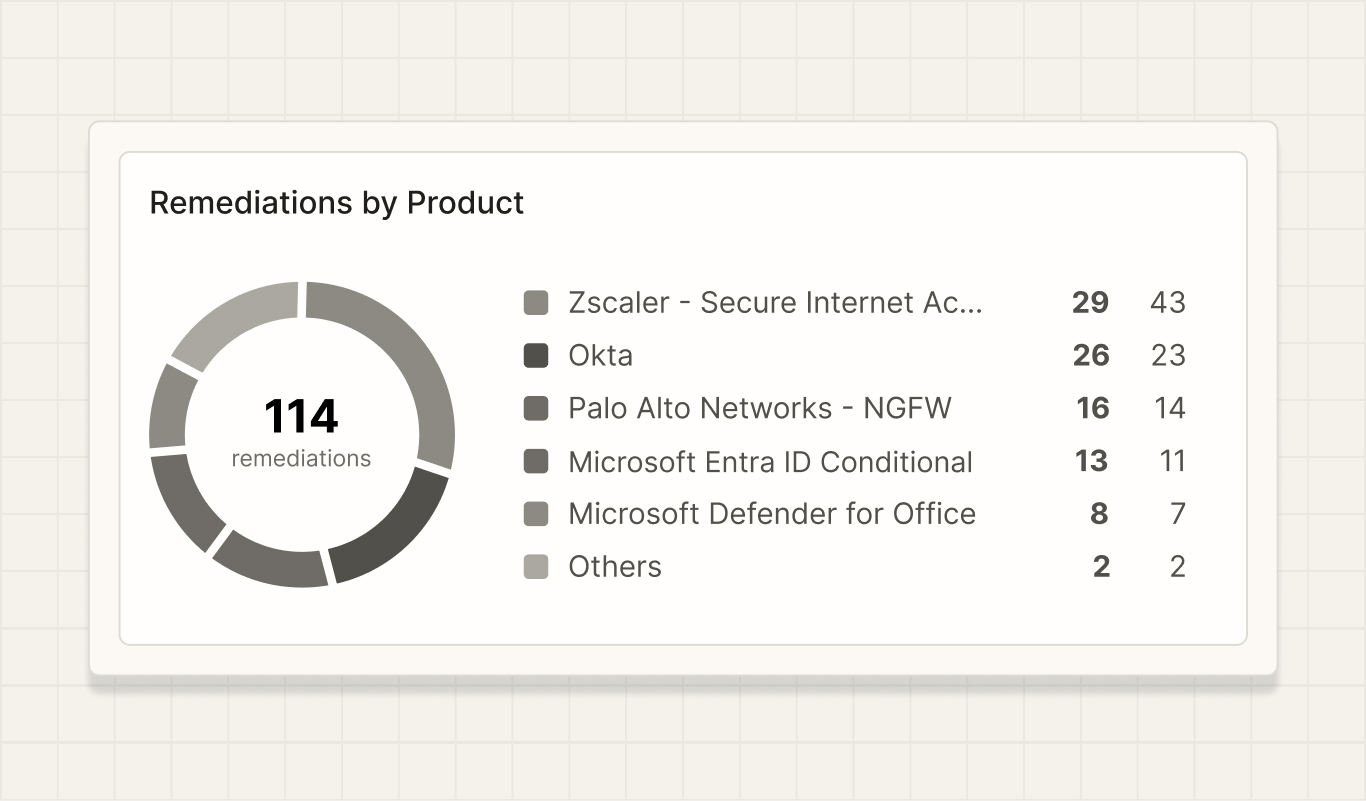Click the Microsoft Defender legend swatch
The width and height of the screenshot is (1366, 801).
coord(536,514)
